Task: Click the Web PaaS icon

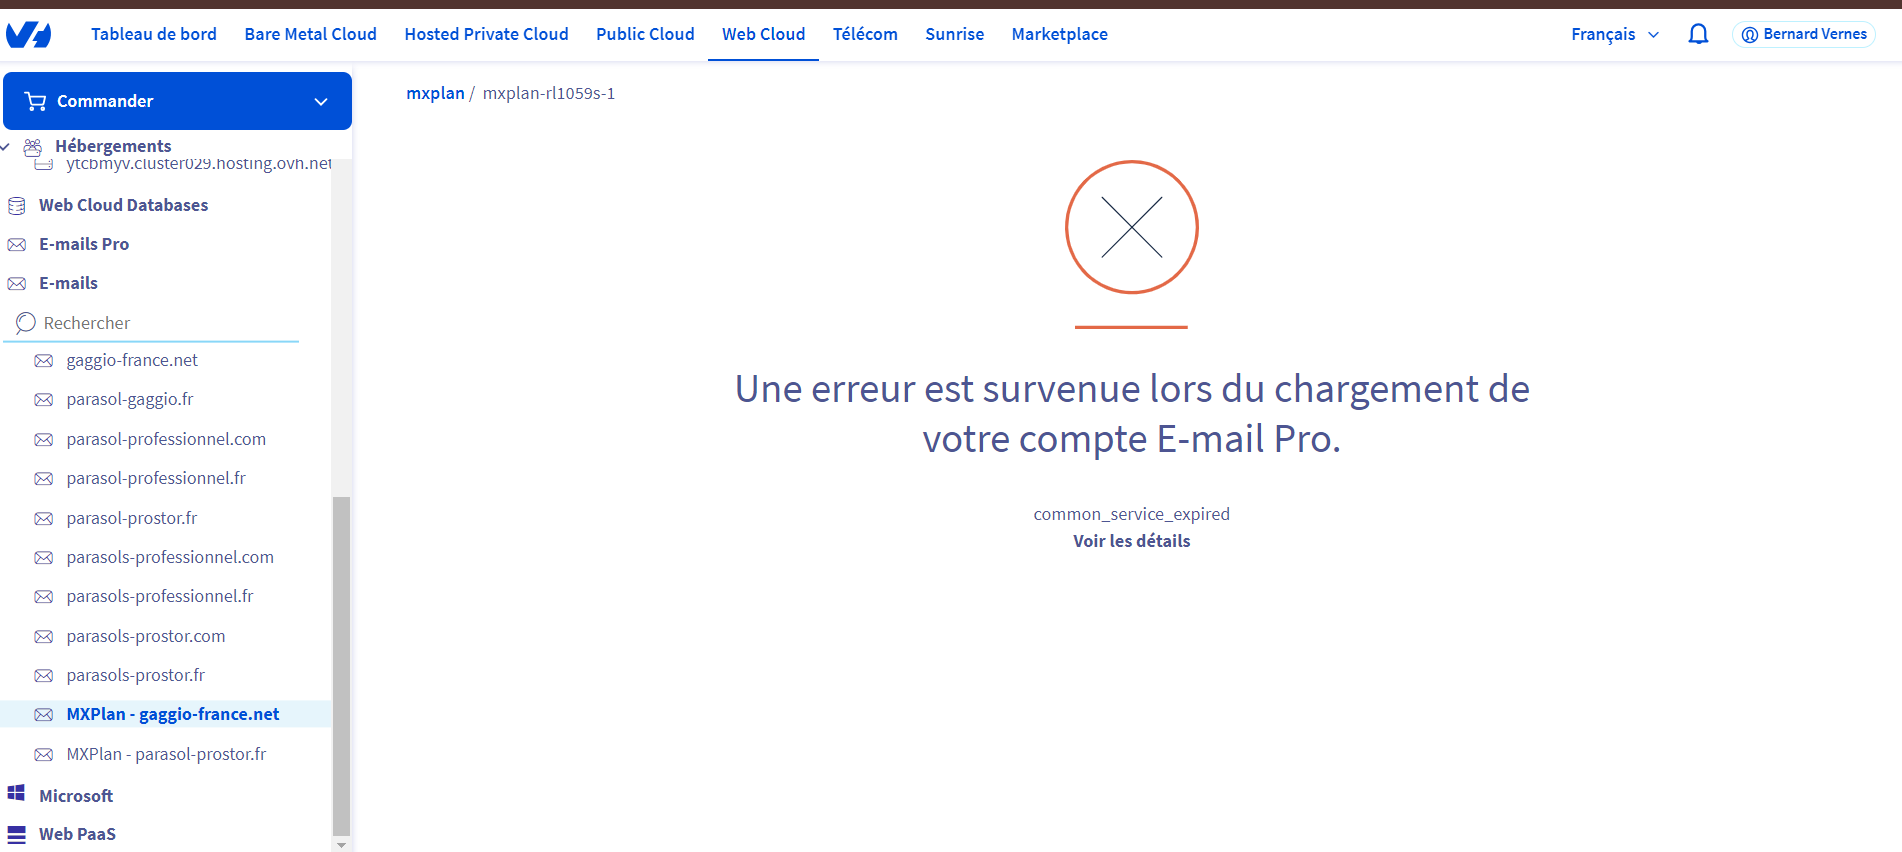Action: tap(17, 834)
